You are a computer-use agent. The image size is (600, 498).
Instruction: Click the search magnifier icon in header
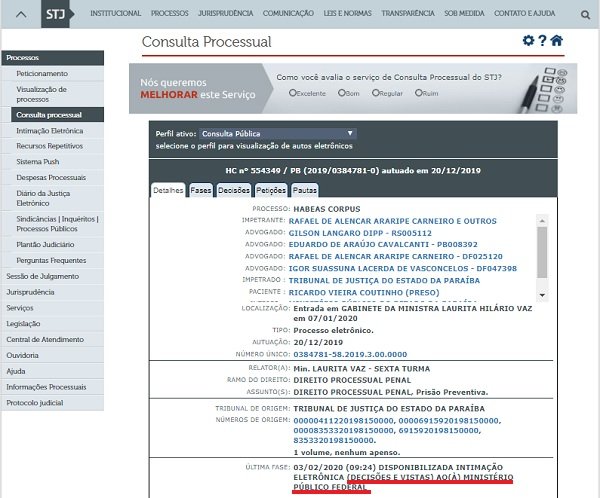585,16
